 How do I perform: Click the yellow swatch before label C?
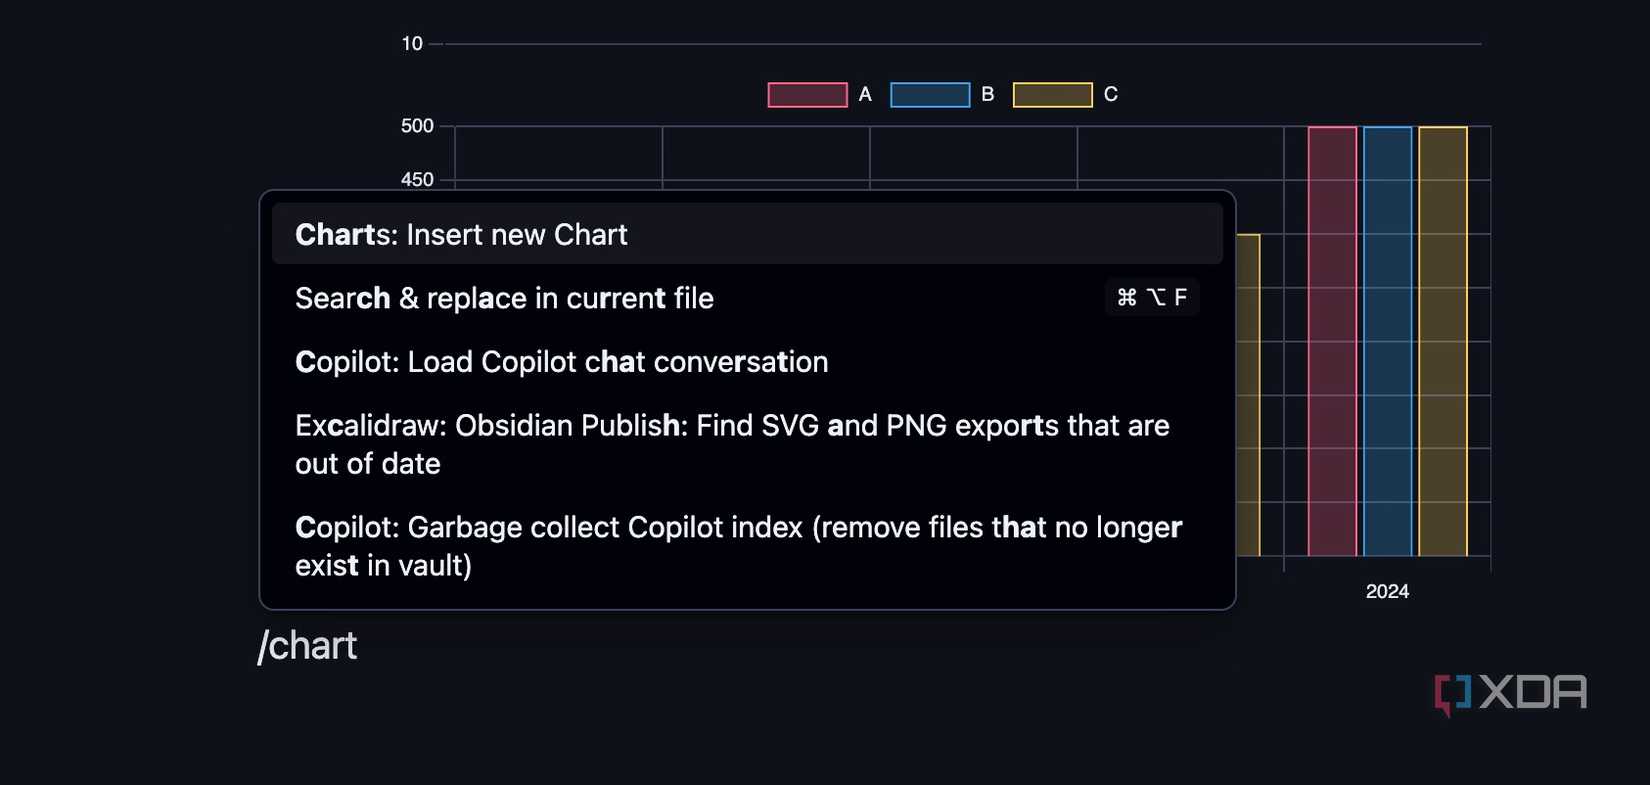click(1053, 92)
